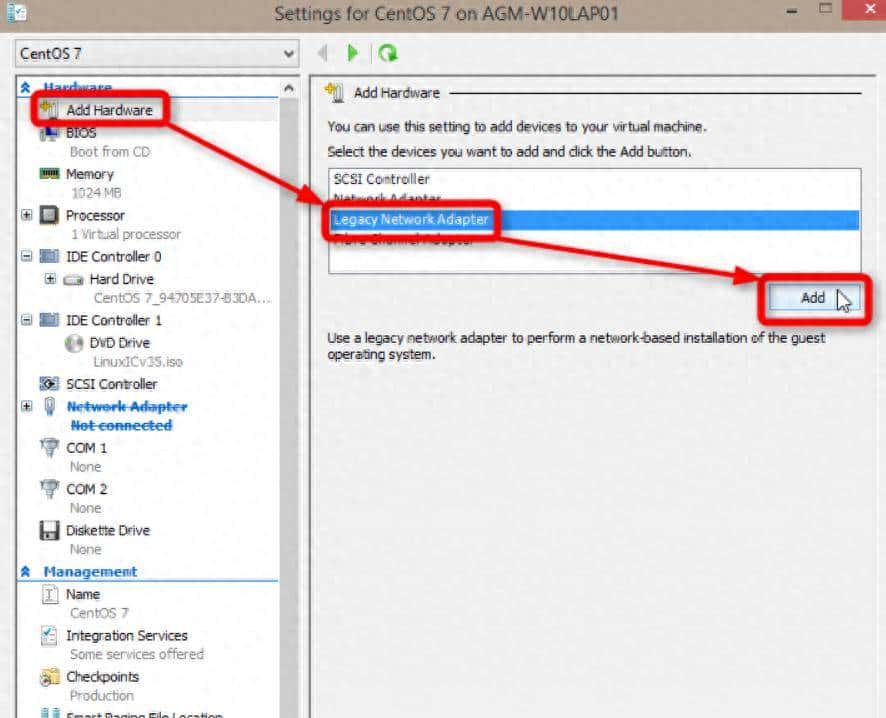886x718 pixels.
Task: Click the COM 2 port icon
Action: pyautogui.click(x=50, y=489)
